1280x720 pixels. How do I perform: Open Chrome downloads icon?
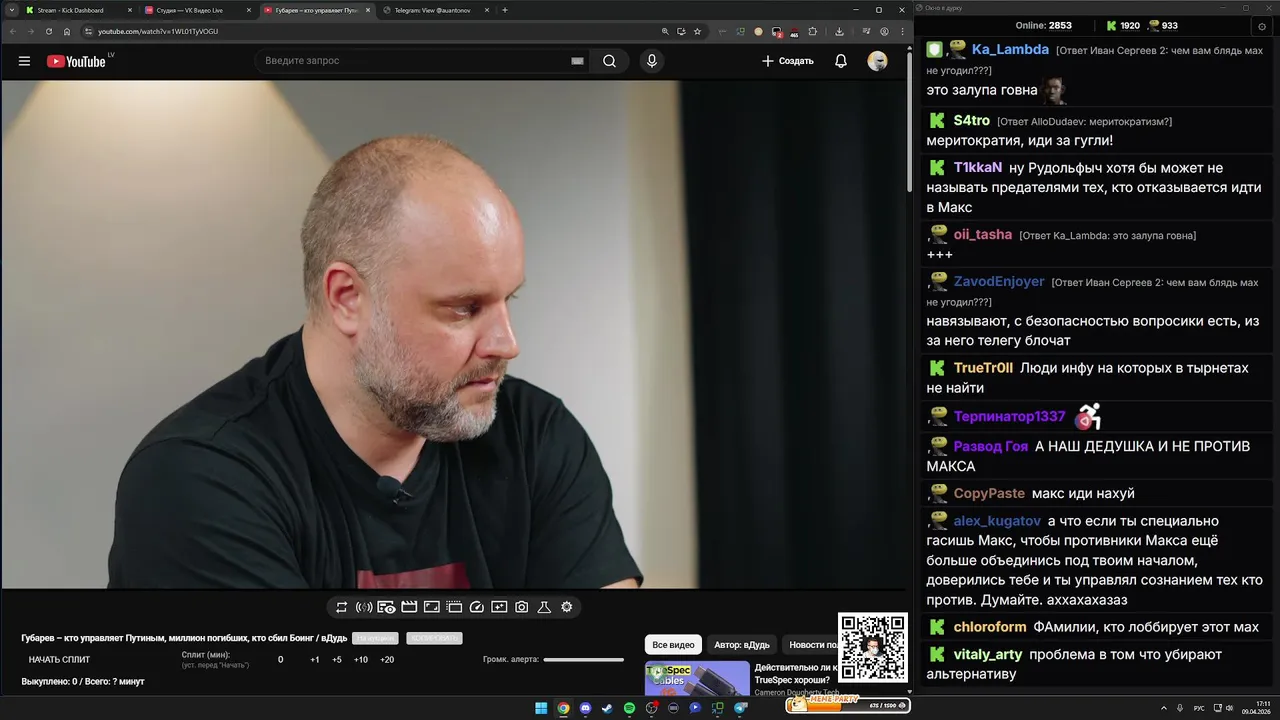pos(839,31)
